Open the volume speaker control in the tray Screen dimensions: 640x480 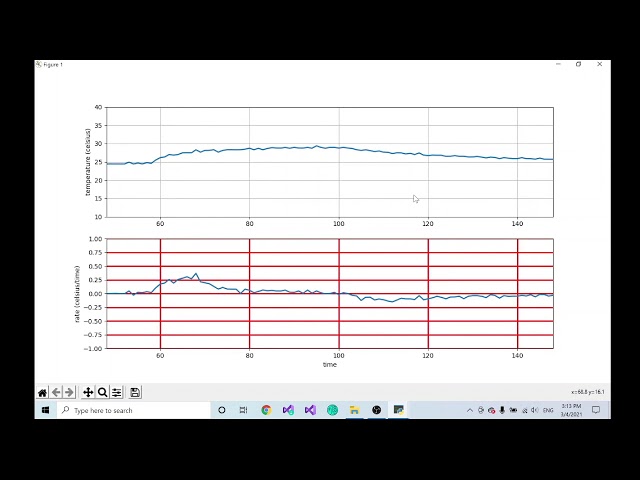(535, 410)
